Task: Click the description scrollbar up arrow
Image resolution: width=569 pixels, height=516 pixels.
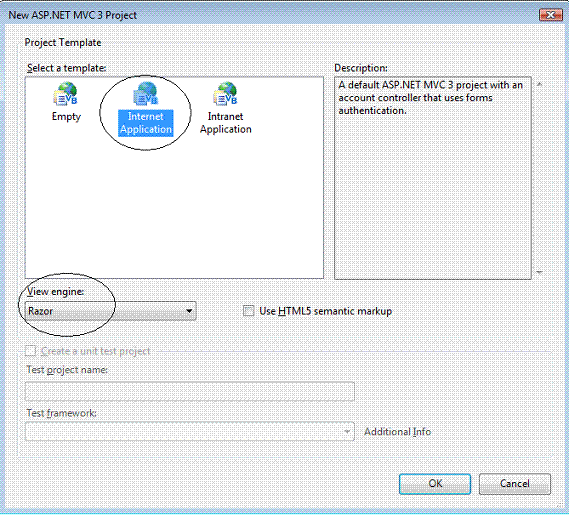Action: pos(540,84)
